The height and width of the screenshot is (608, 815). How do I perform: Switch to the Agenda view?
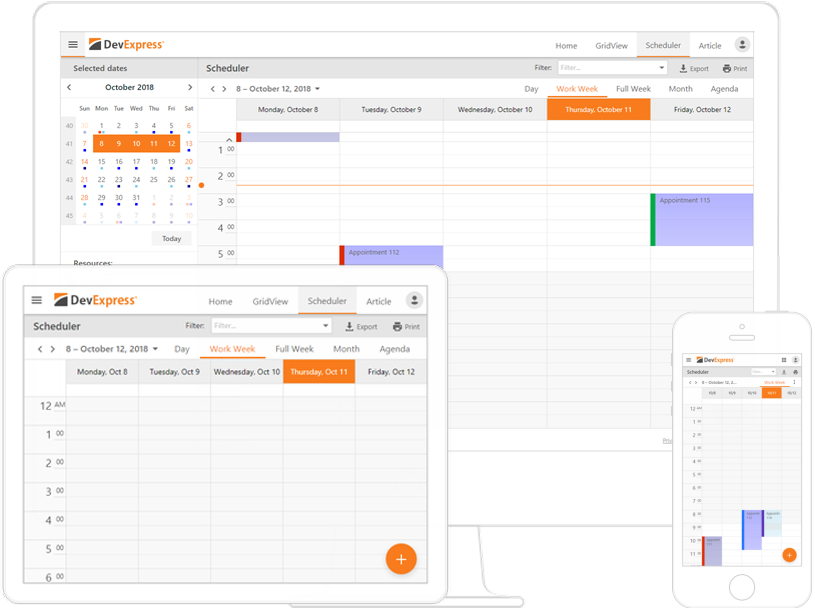724,88
